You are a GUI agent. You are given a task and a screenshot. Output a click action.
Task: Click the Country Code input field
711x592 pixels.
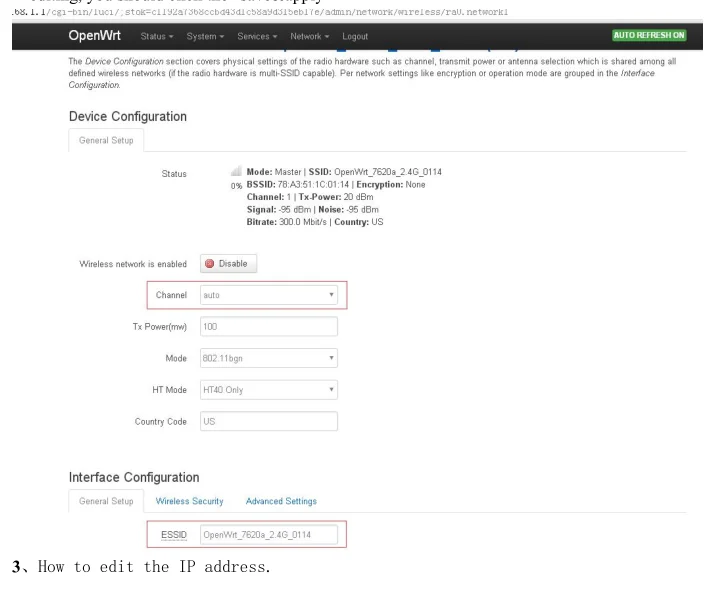[269, 421]
